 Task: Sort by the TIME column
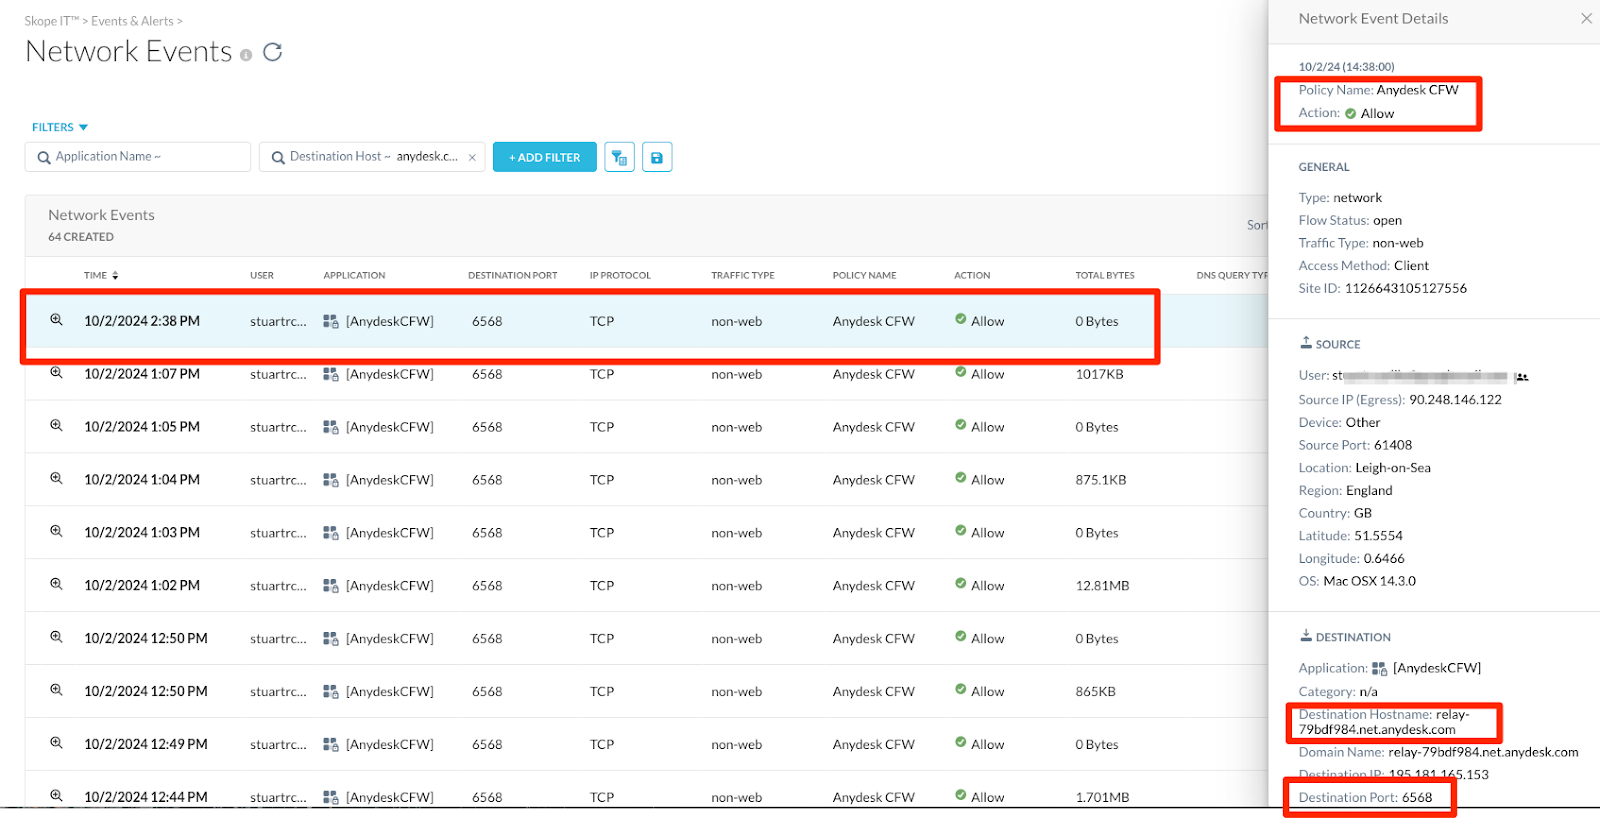101,275
